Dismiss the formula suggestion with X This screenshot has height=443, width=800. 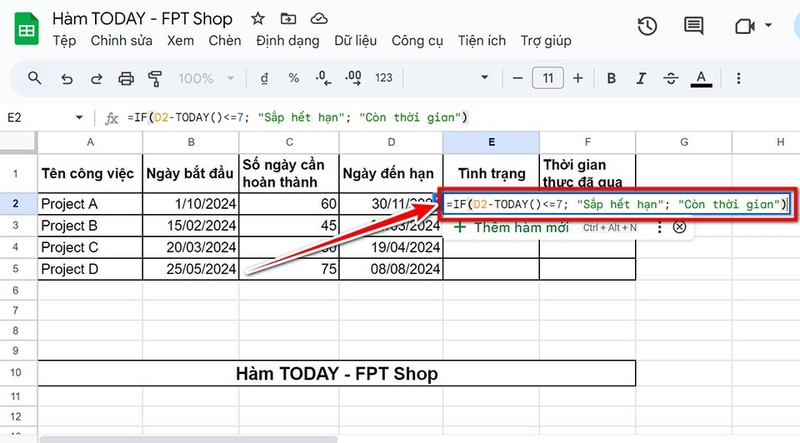point(679,227)
